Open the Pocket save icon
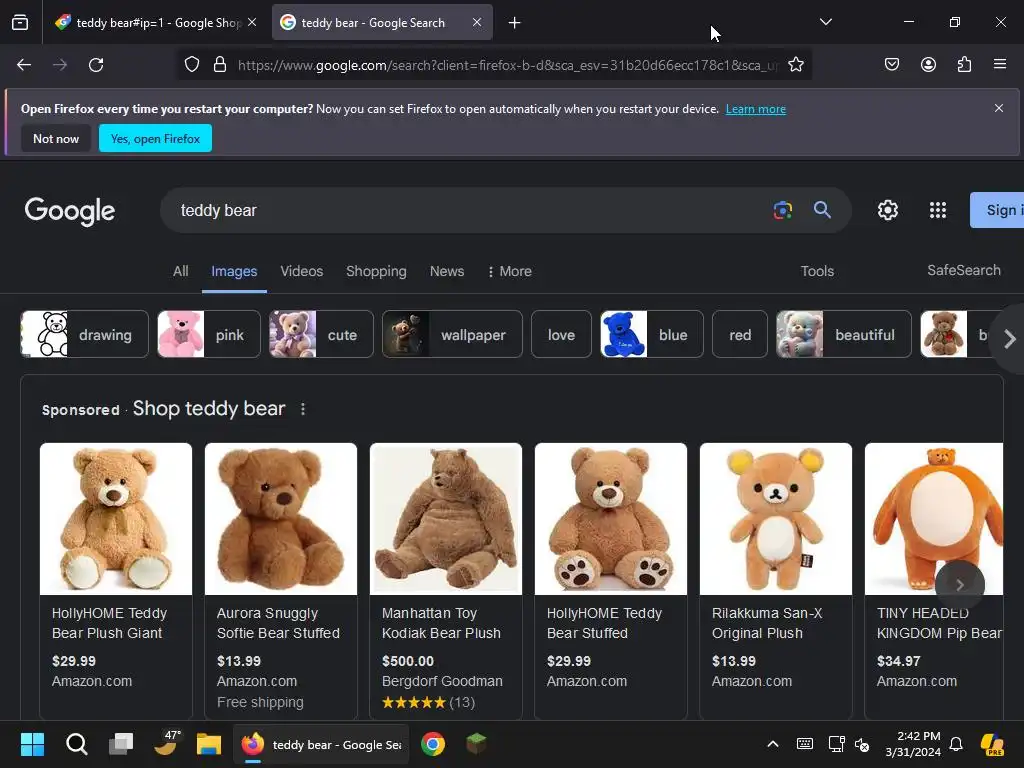 point(892,64)
